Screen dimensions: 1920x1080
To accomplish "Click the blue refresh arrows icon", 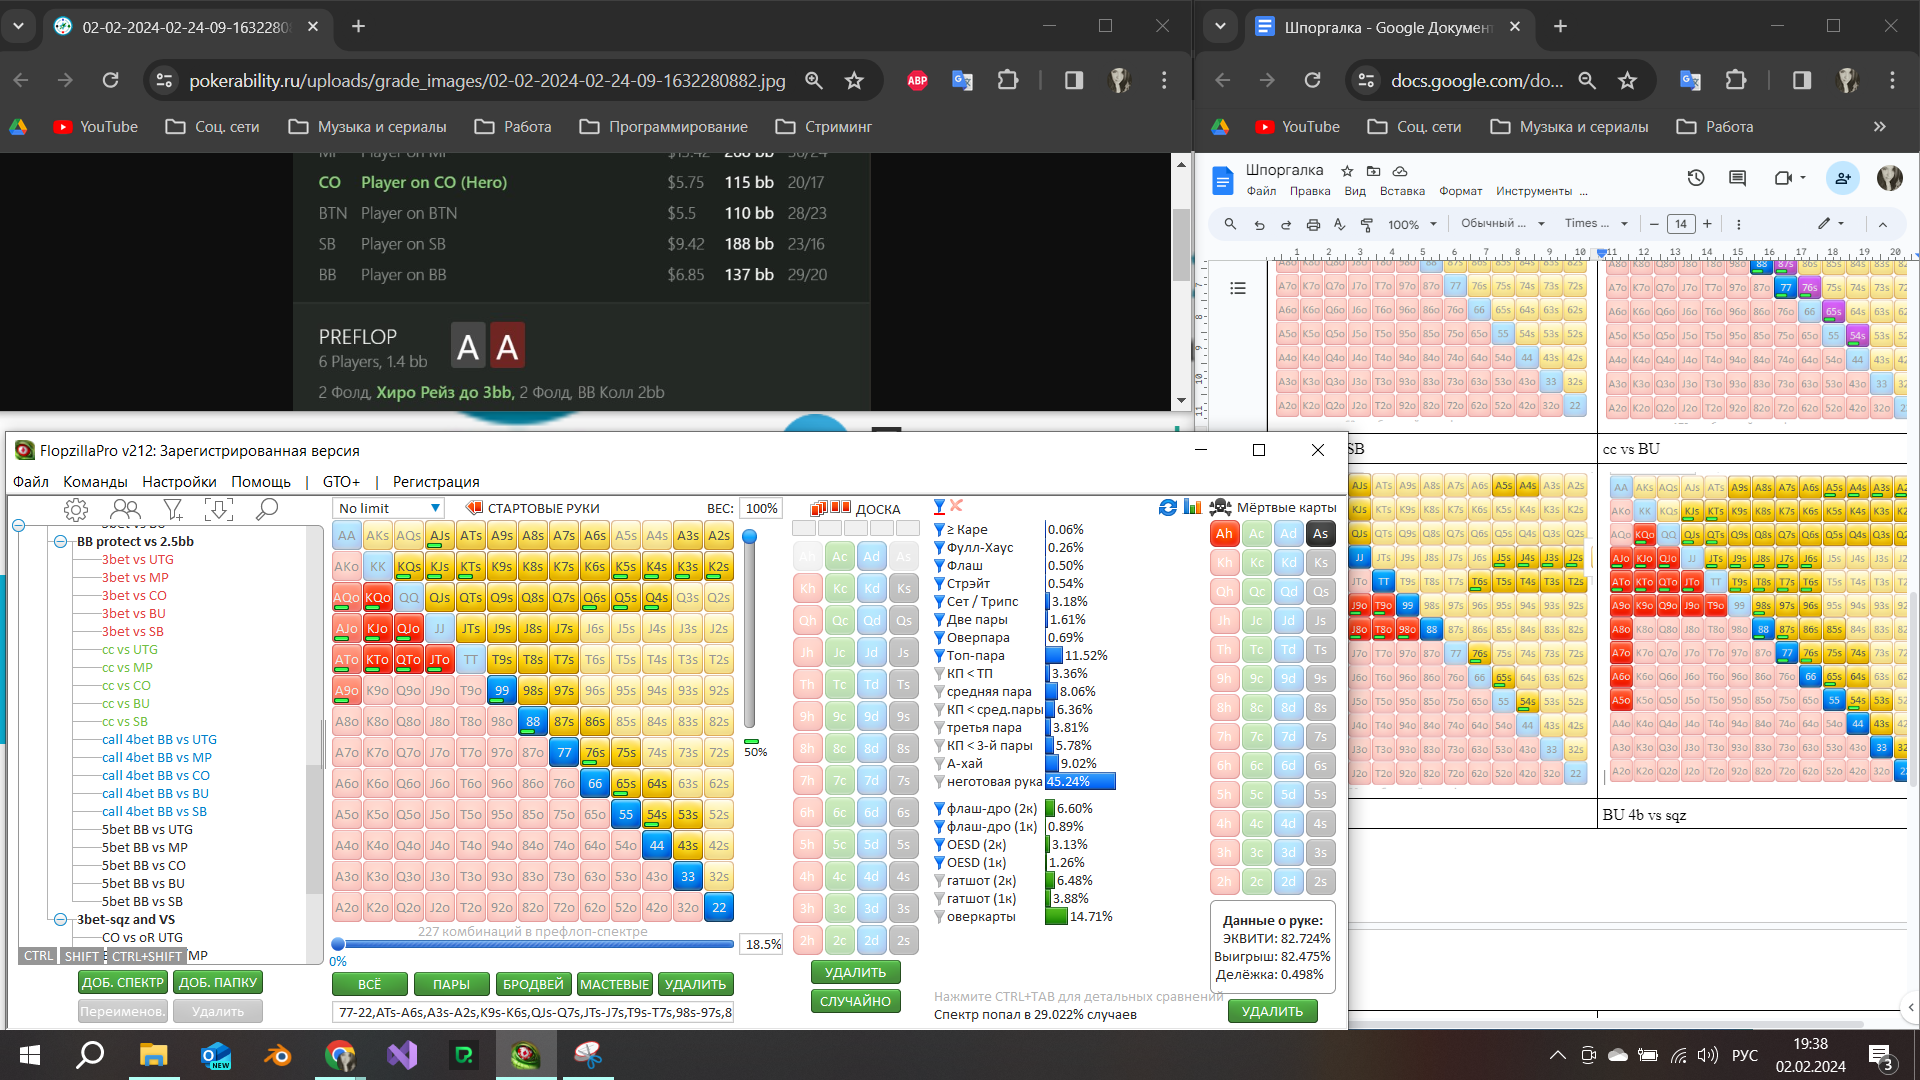I will [1167, 507].
